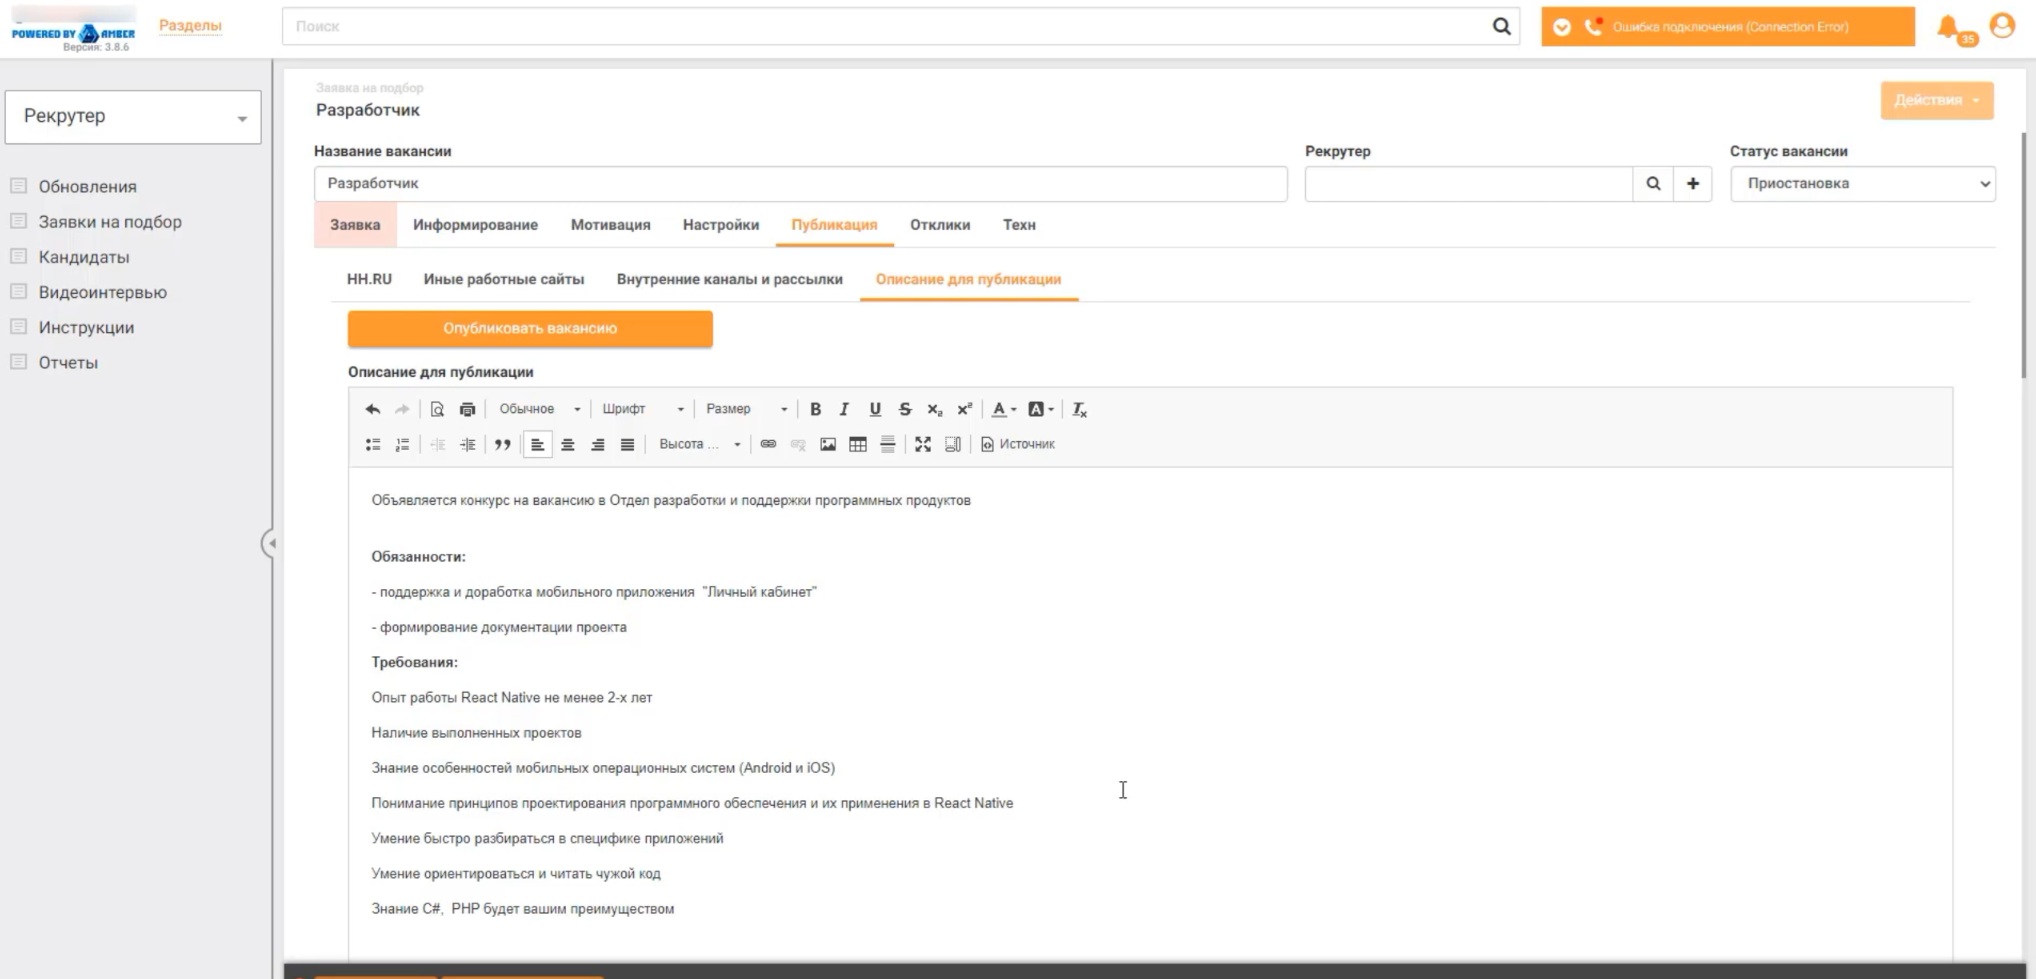The height and width of the screenshot is (979, 2036).
Task: Undo the last edit in the editor
Action: point(373,409)
